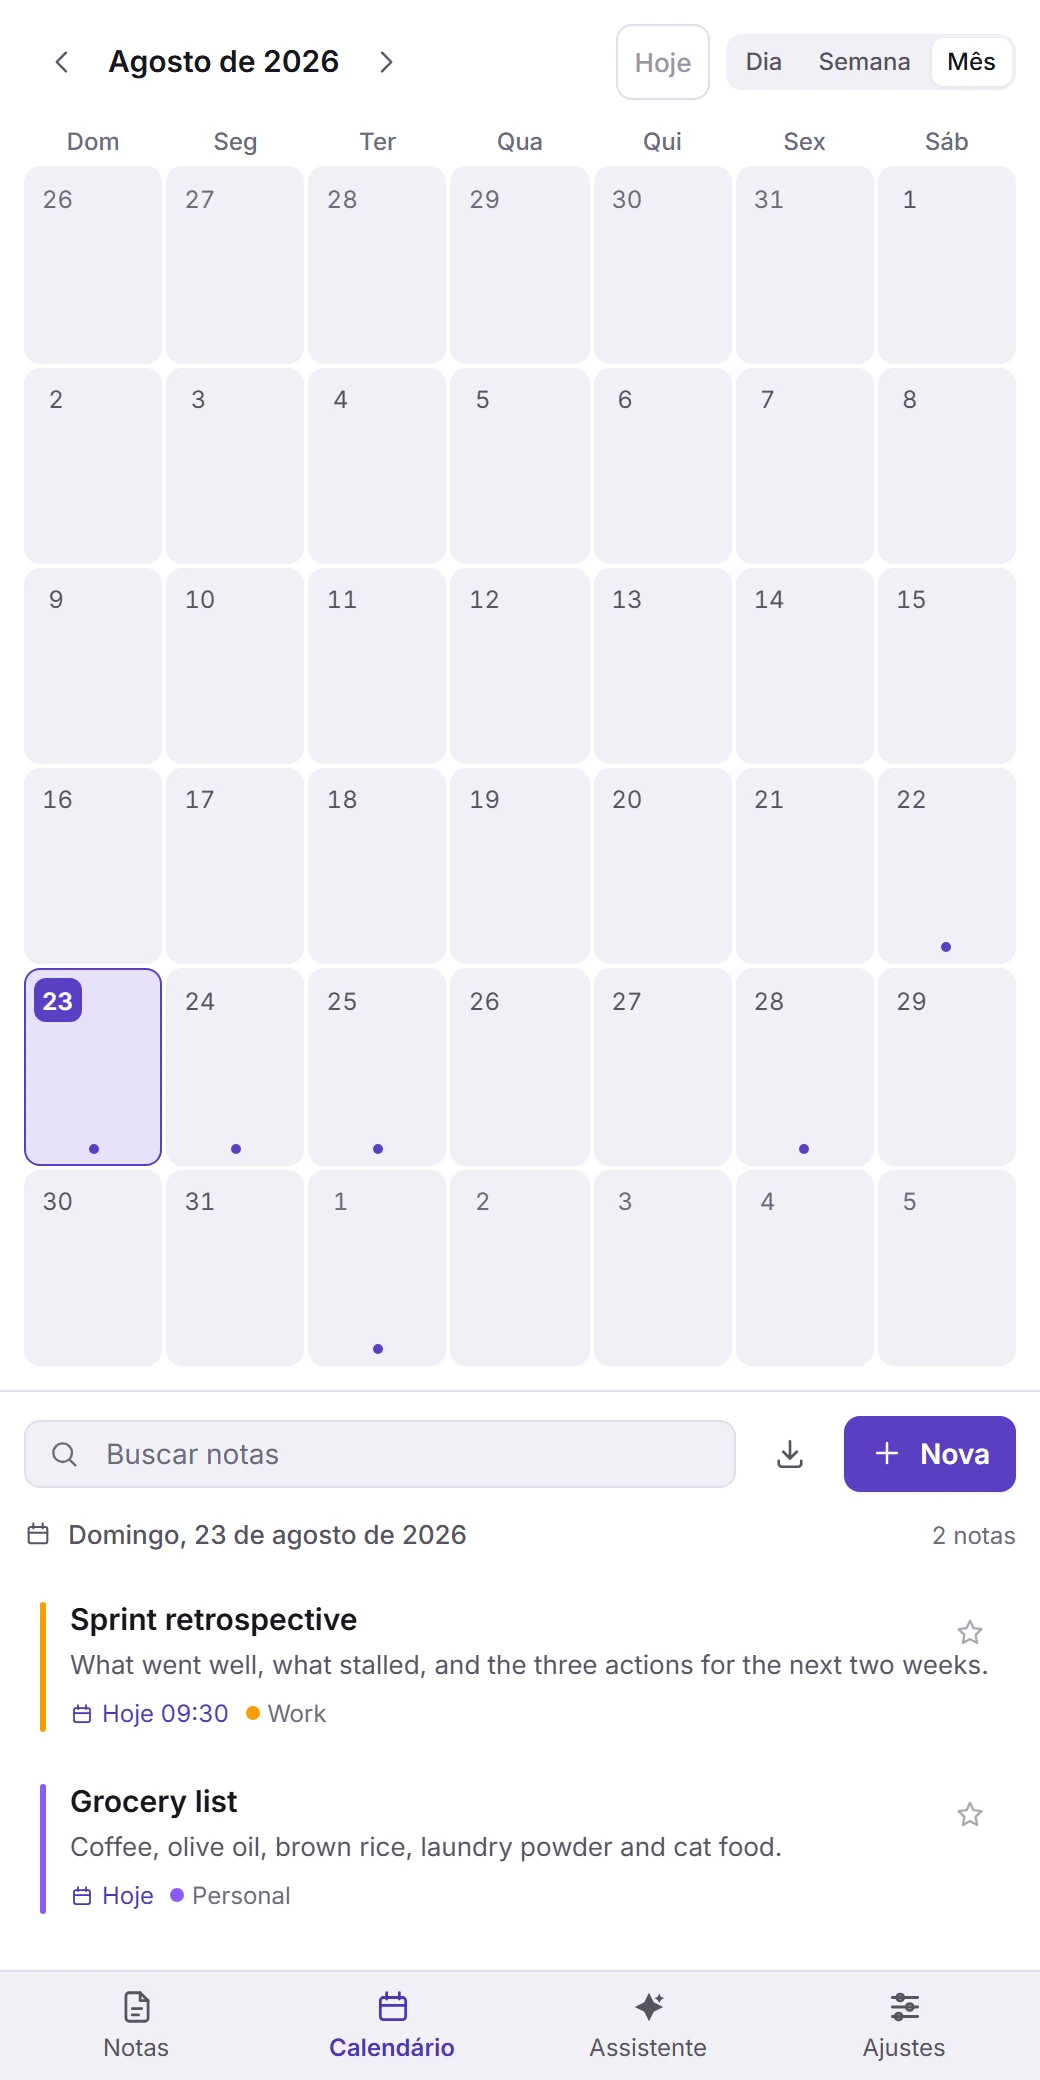The width and height of the screenshot is (1040, 2080).
Task: Click the download/export notes icon
Action: pos(790,1454)
